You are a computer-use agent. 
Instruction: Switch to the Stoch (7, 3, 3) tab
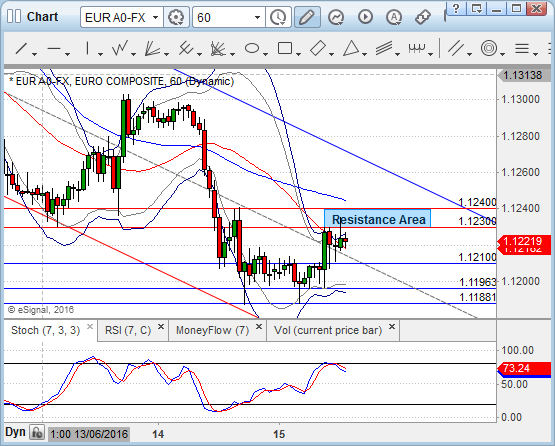click(x=46, y=330)
